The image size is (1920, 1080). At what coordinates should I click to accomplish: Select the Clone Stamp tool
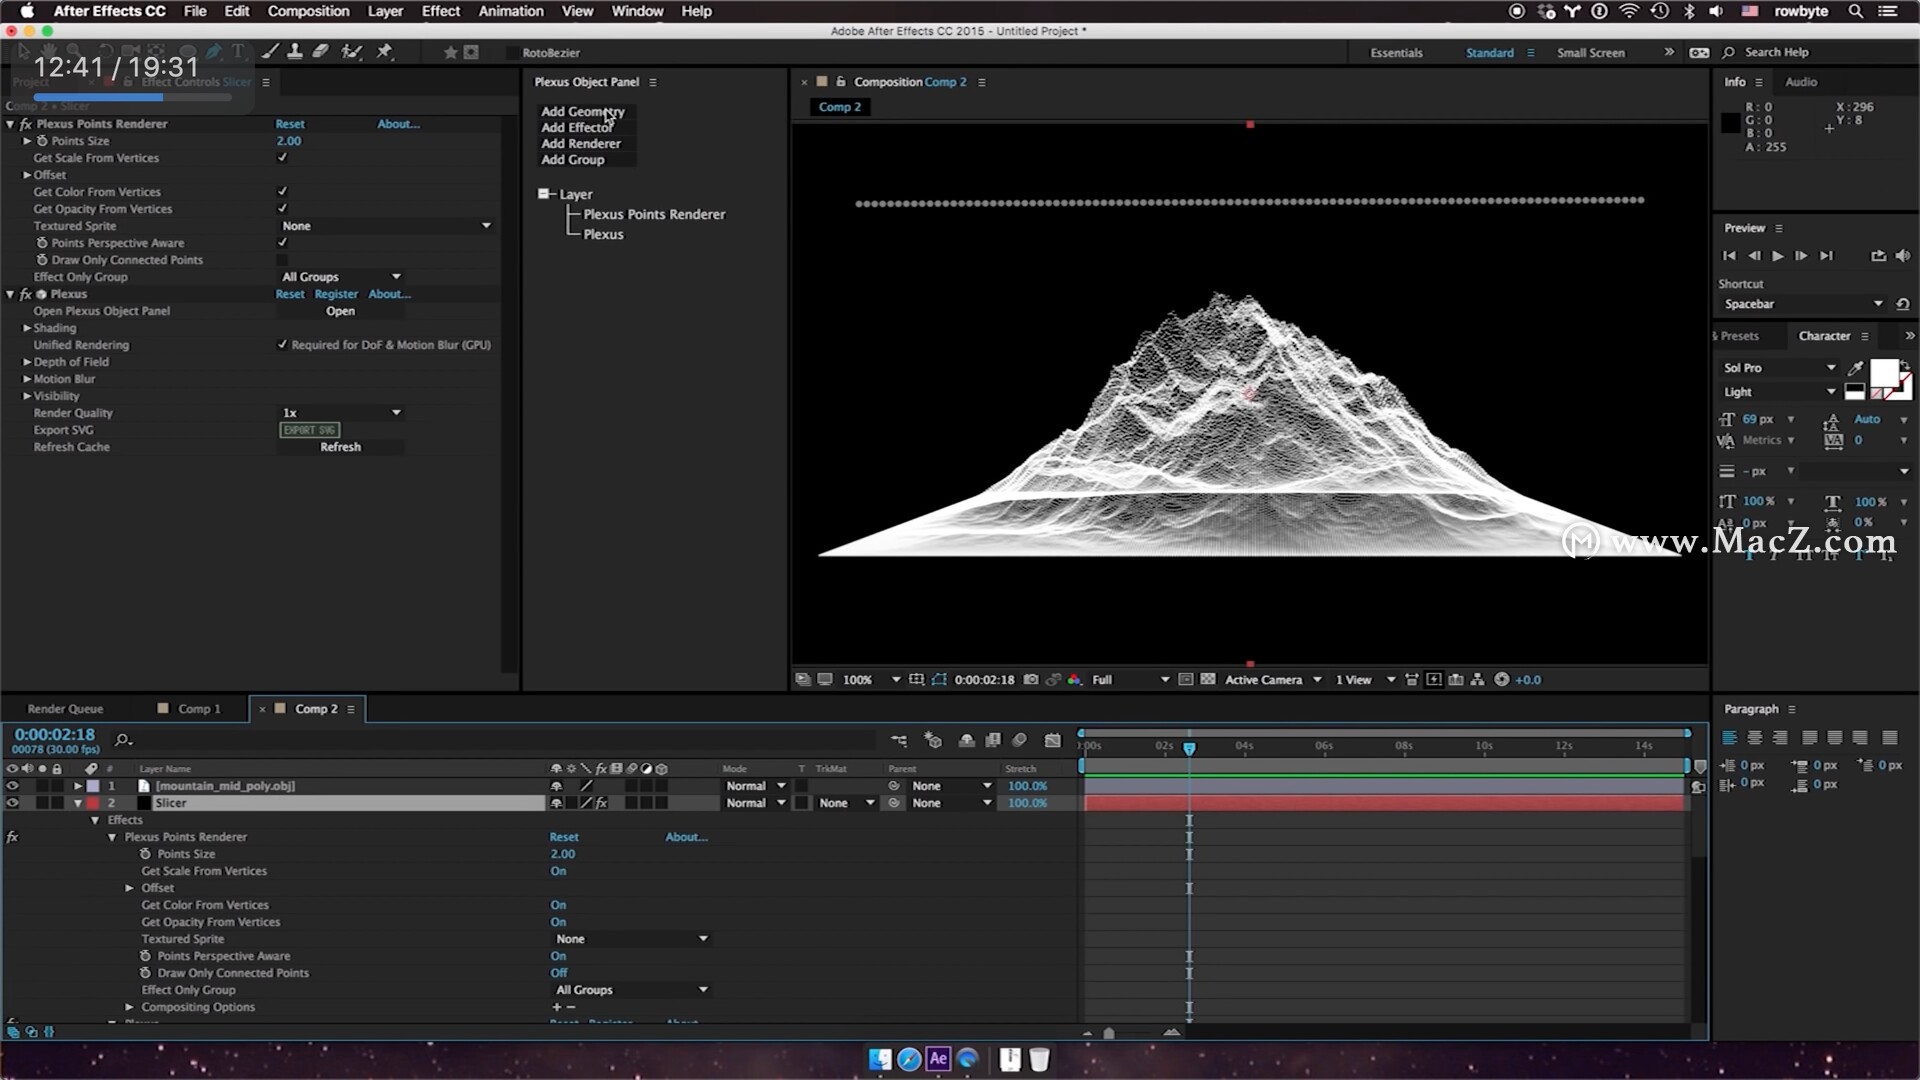[x=295, y=52]
